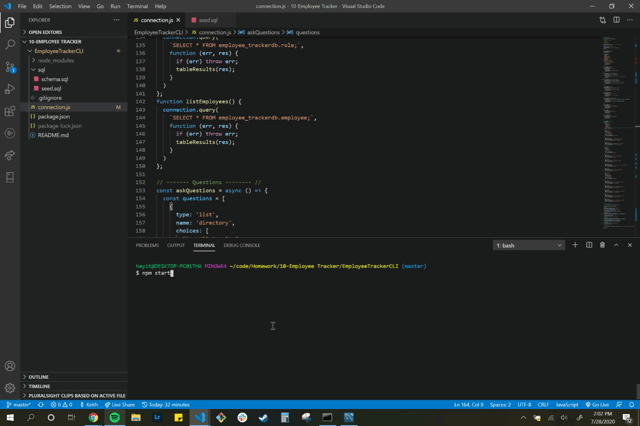Expand Pluralsight Clips Based on Active File
The height and width of the screenshot is (426, 640).
tap(74, 396)
